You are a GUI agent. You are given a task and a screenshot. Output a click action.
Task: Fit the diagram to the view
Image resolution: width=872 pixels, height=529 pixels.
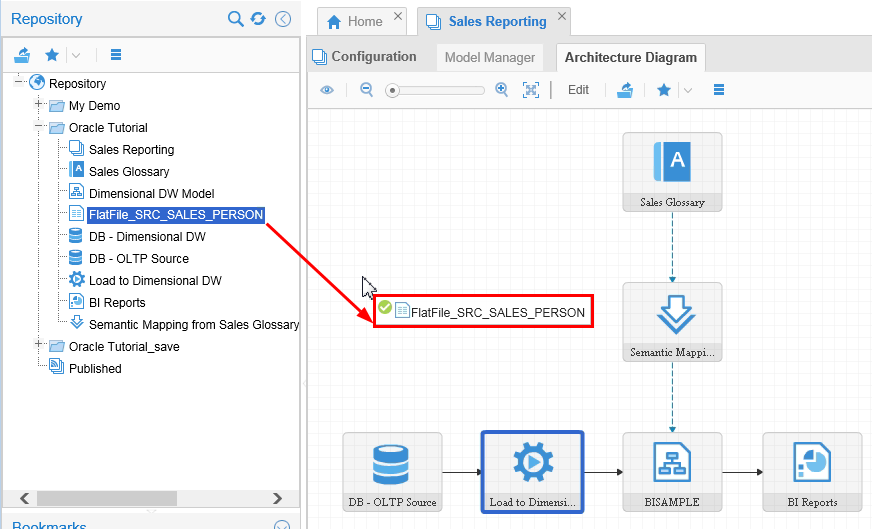coord(531,90)
